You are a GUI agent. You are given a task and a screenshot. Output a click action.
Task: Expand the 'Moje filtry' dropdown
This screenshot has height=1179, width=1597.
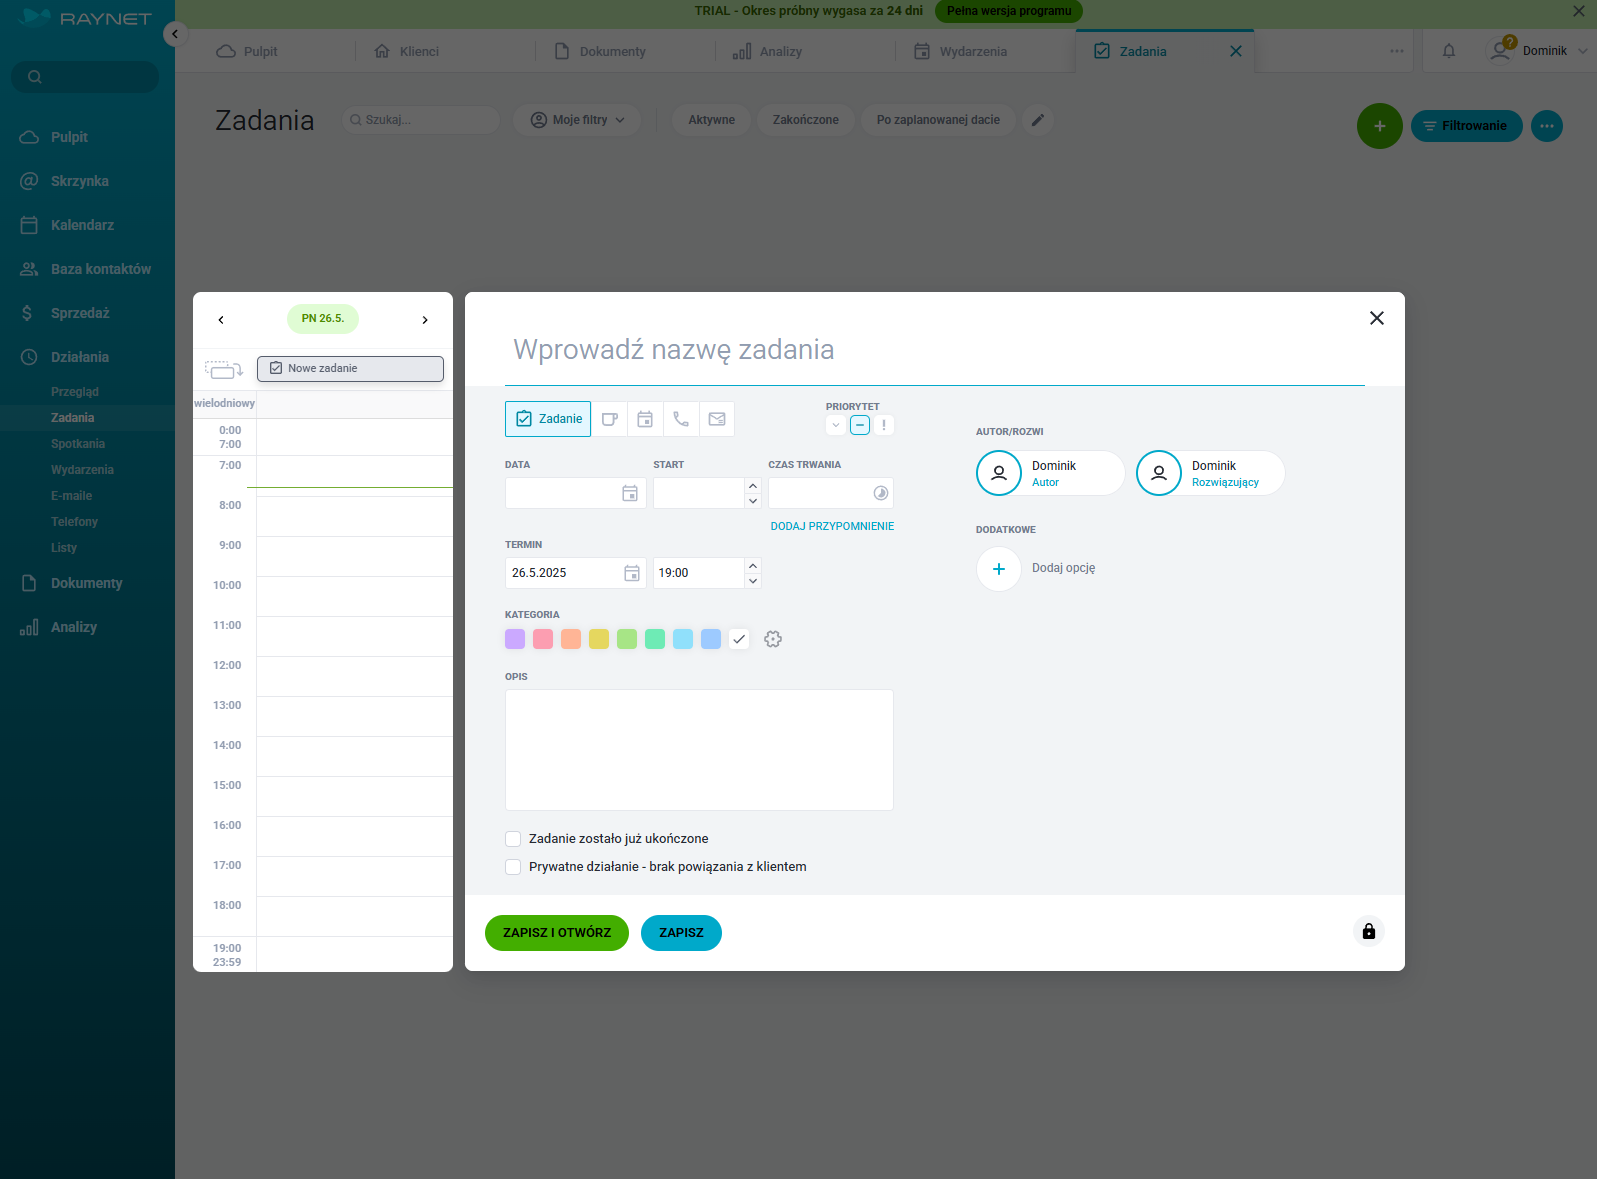click(578, 120)
